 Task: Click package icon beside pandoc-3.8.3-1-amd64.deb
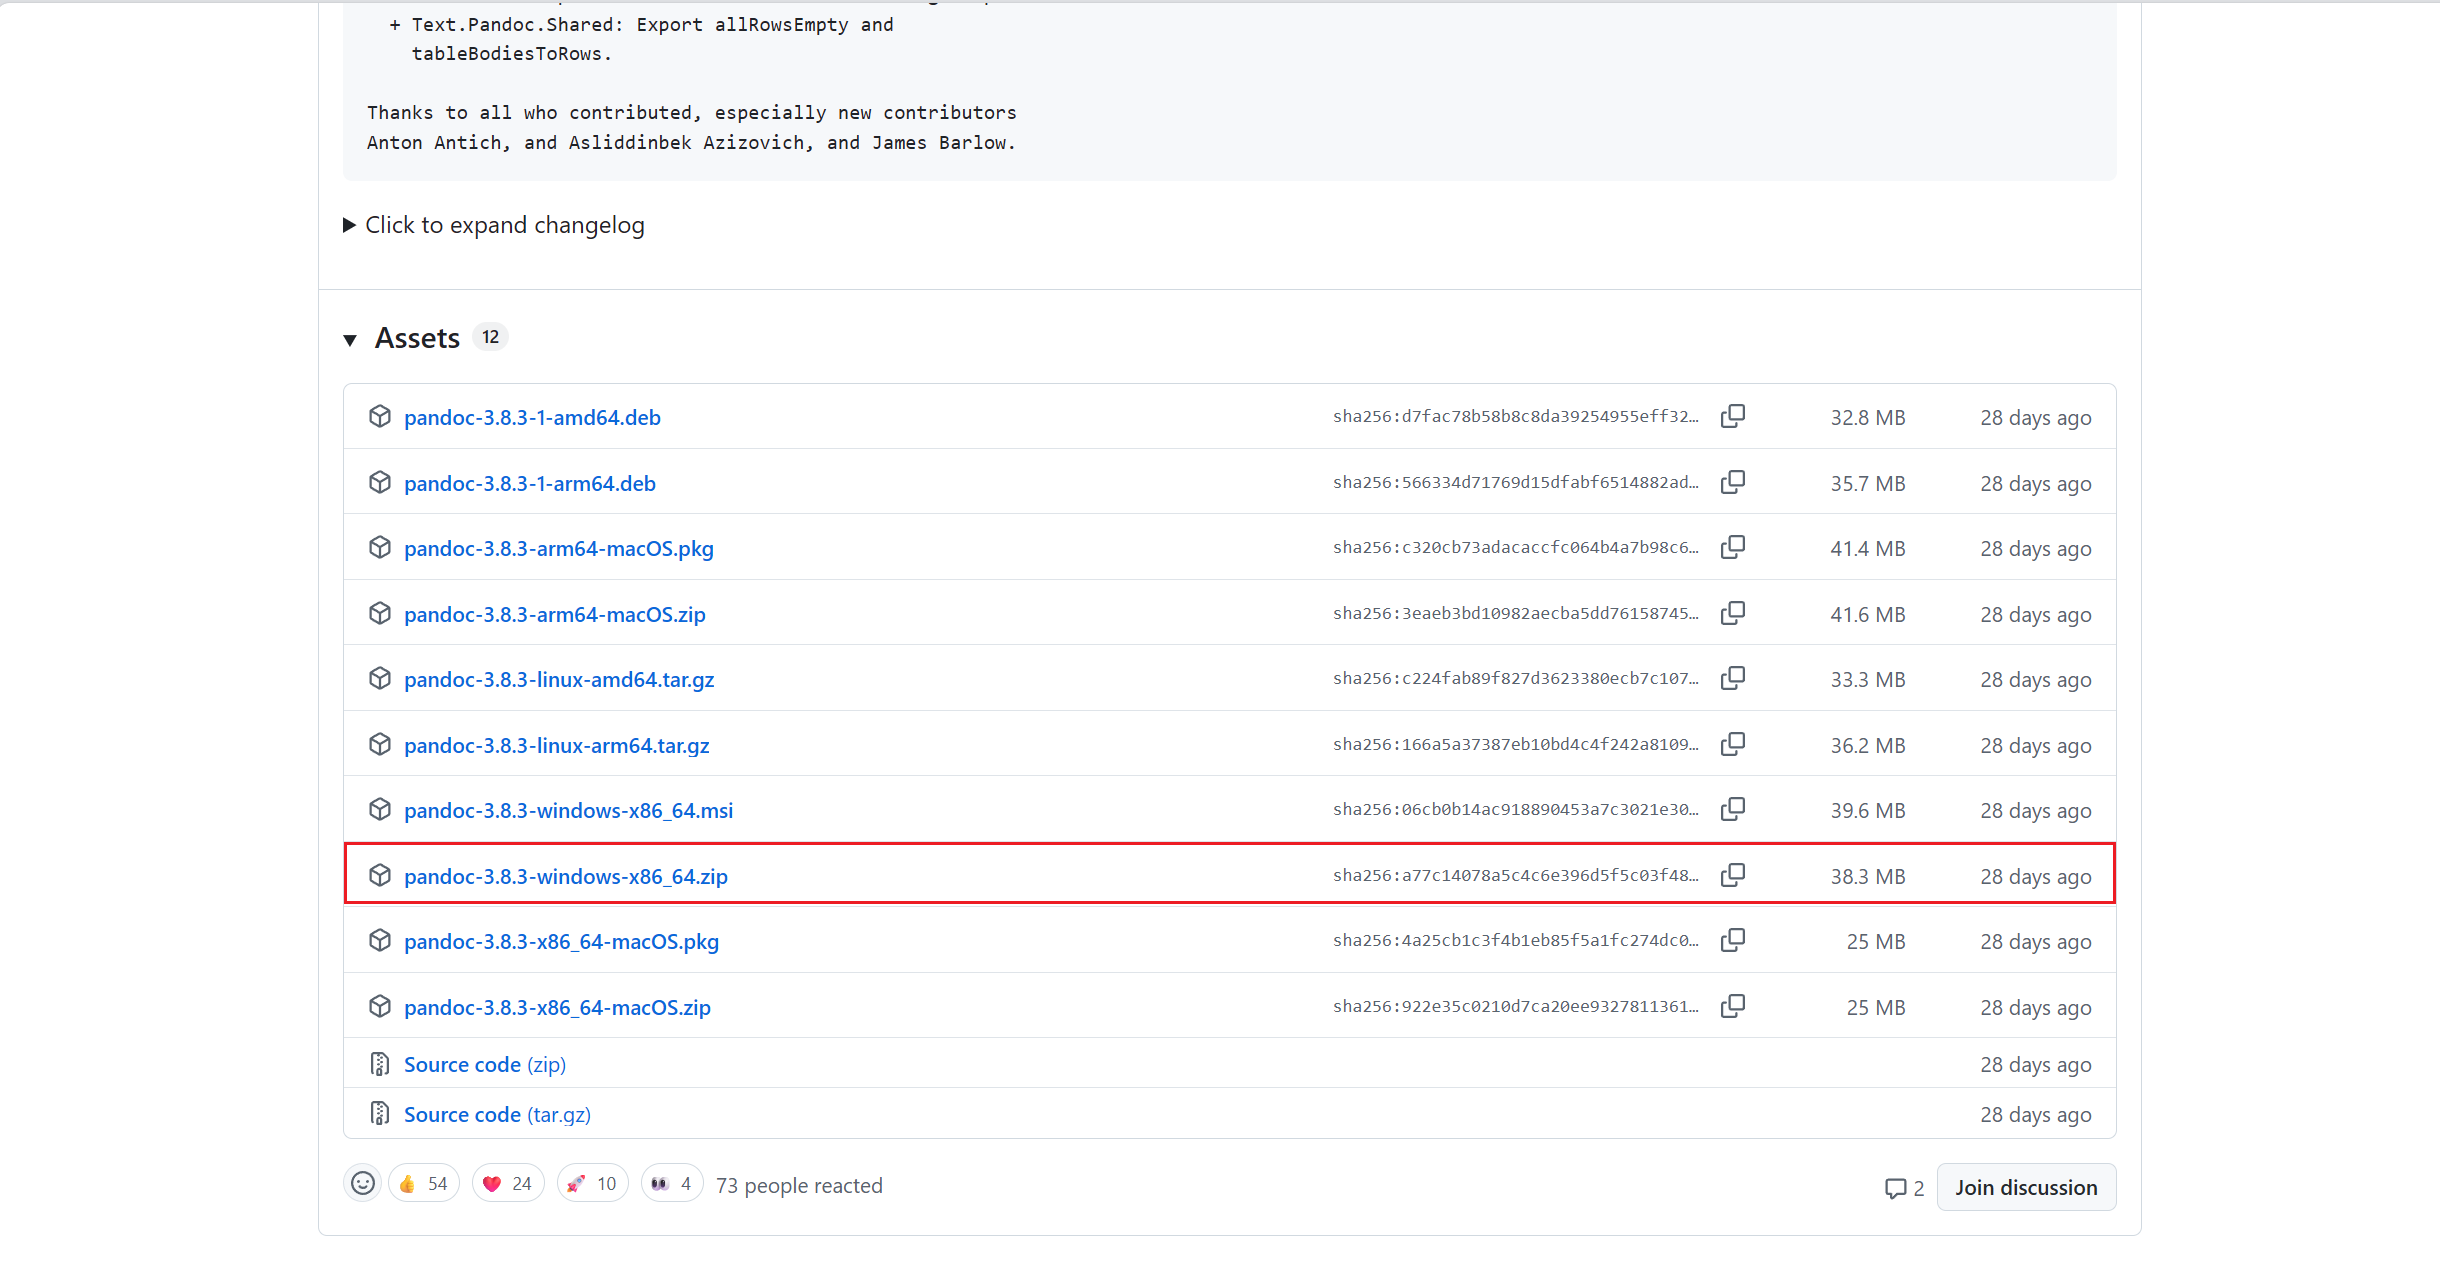[380, 416]
